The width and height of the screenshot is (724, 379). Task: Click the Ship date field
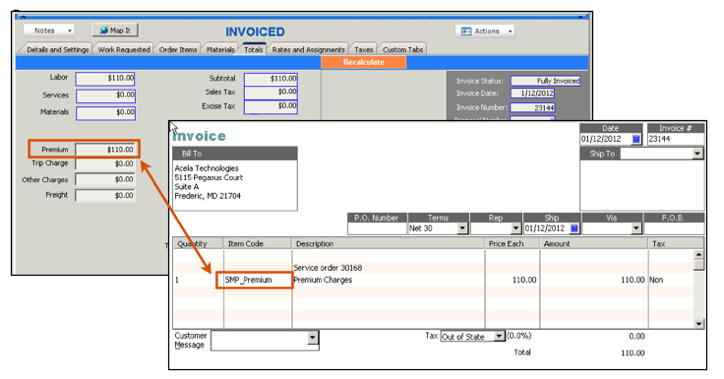pyautogui.click(x=547, y=229)
